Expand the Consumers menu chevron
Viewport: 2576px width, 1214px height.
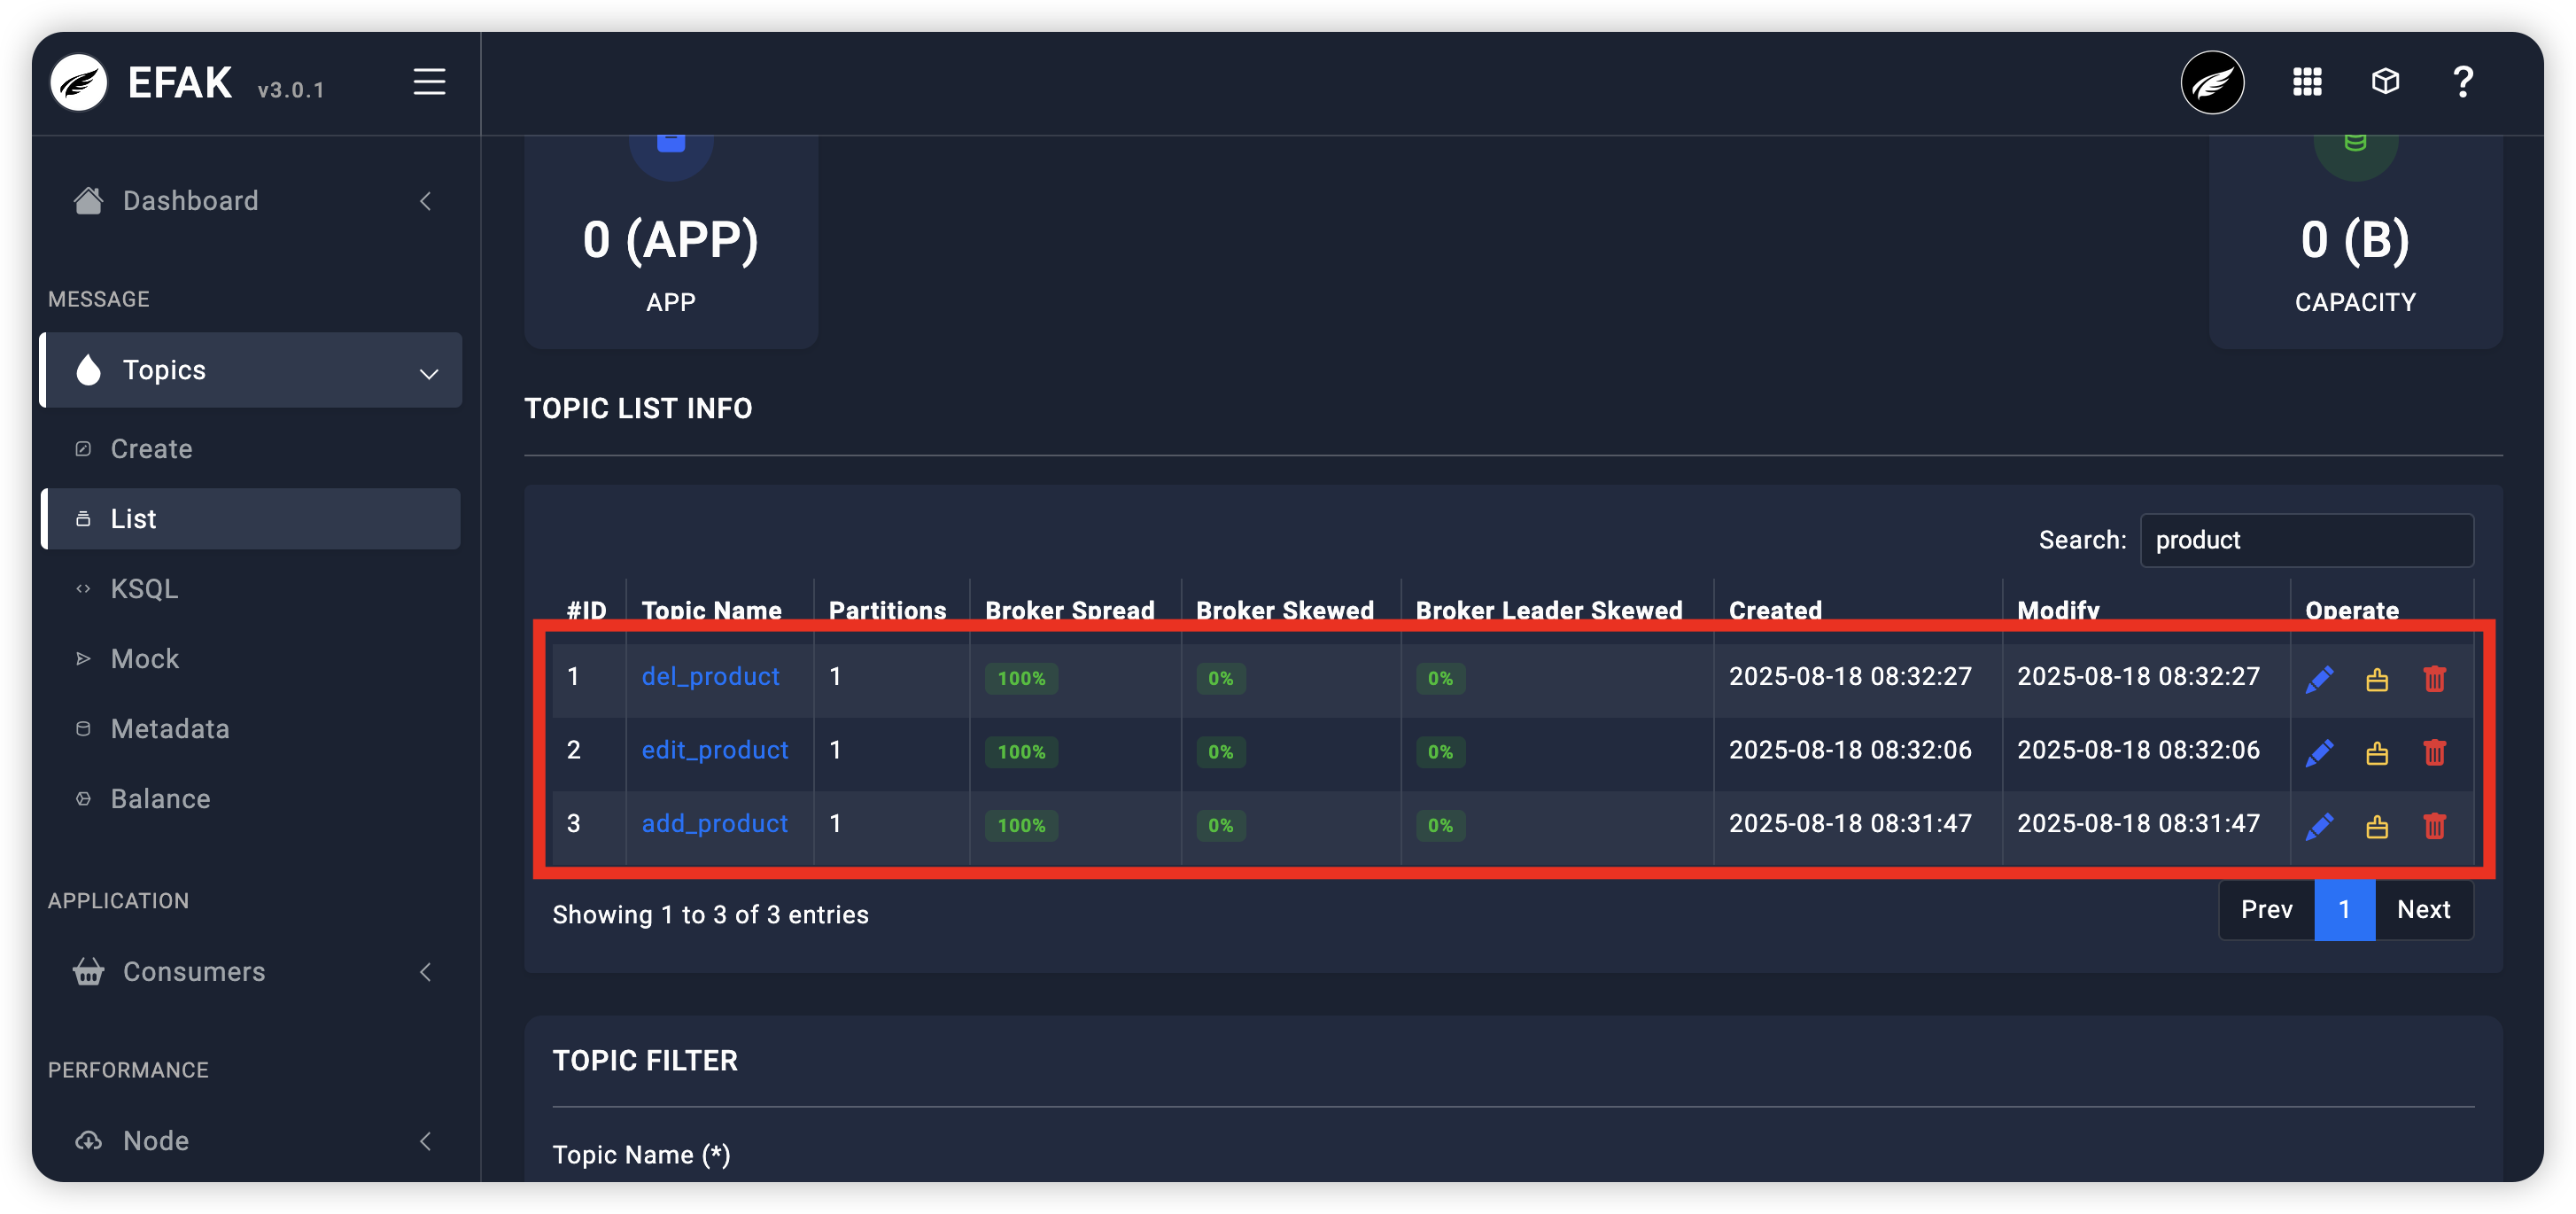tap(426, 972)
